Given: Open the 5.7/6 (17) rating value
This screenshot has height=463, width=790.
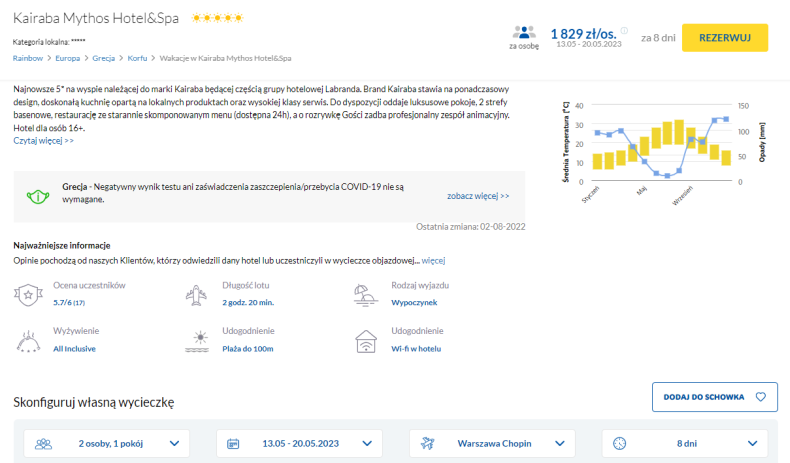Looking at the screenshot, I should click(69, 303).
